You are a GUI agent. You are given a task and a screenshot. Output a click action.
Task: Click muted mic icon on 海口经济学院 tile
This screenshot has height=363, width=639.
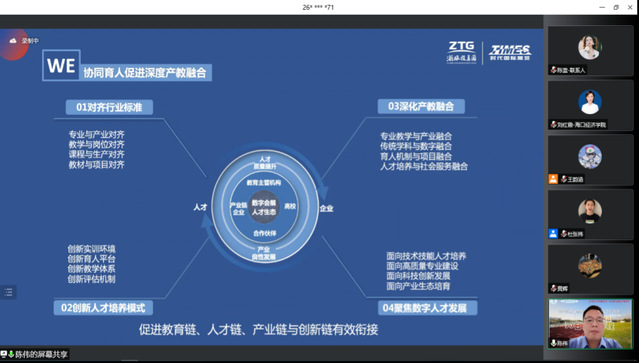tap(553, 125)
